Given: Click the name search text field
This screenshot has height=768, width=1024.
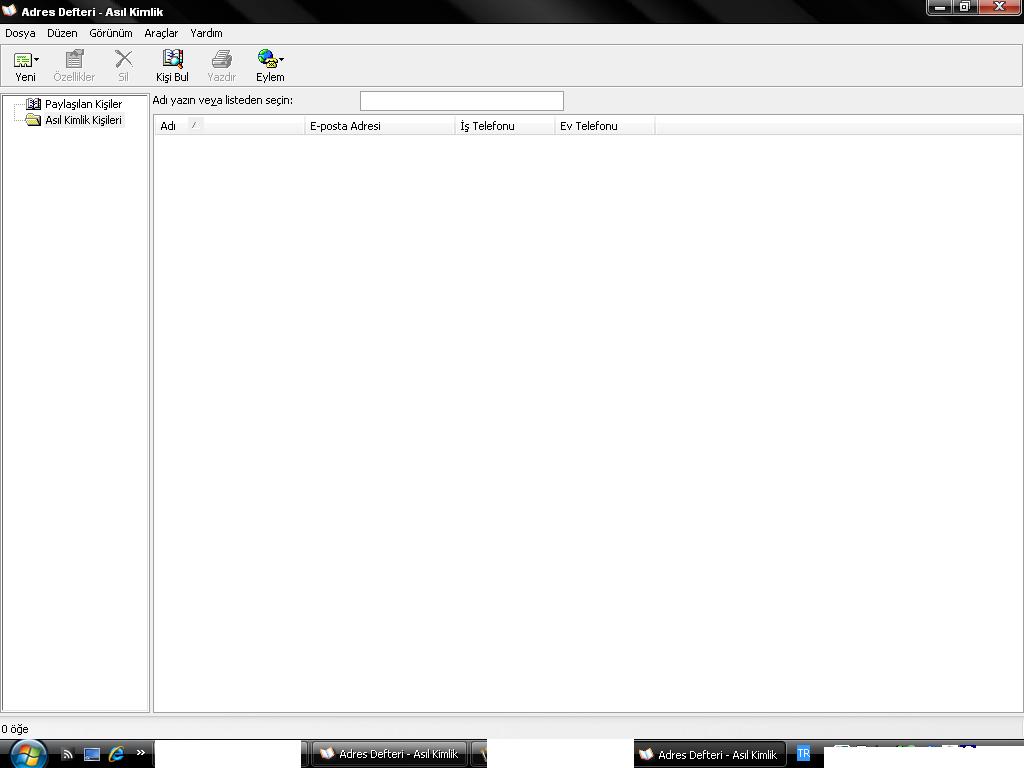Looking at the screenshot, I should [x=461, y=101].
